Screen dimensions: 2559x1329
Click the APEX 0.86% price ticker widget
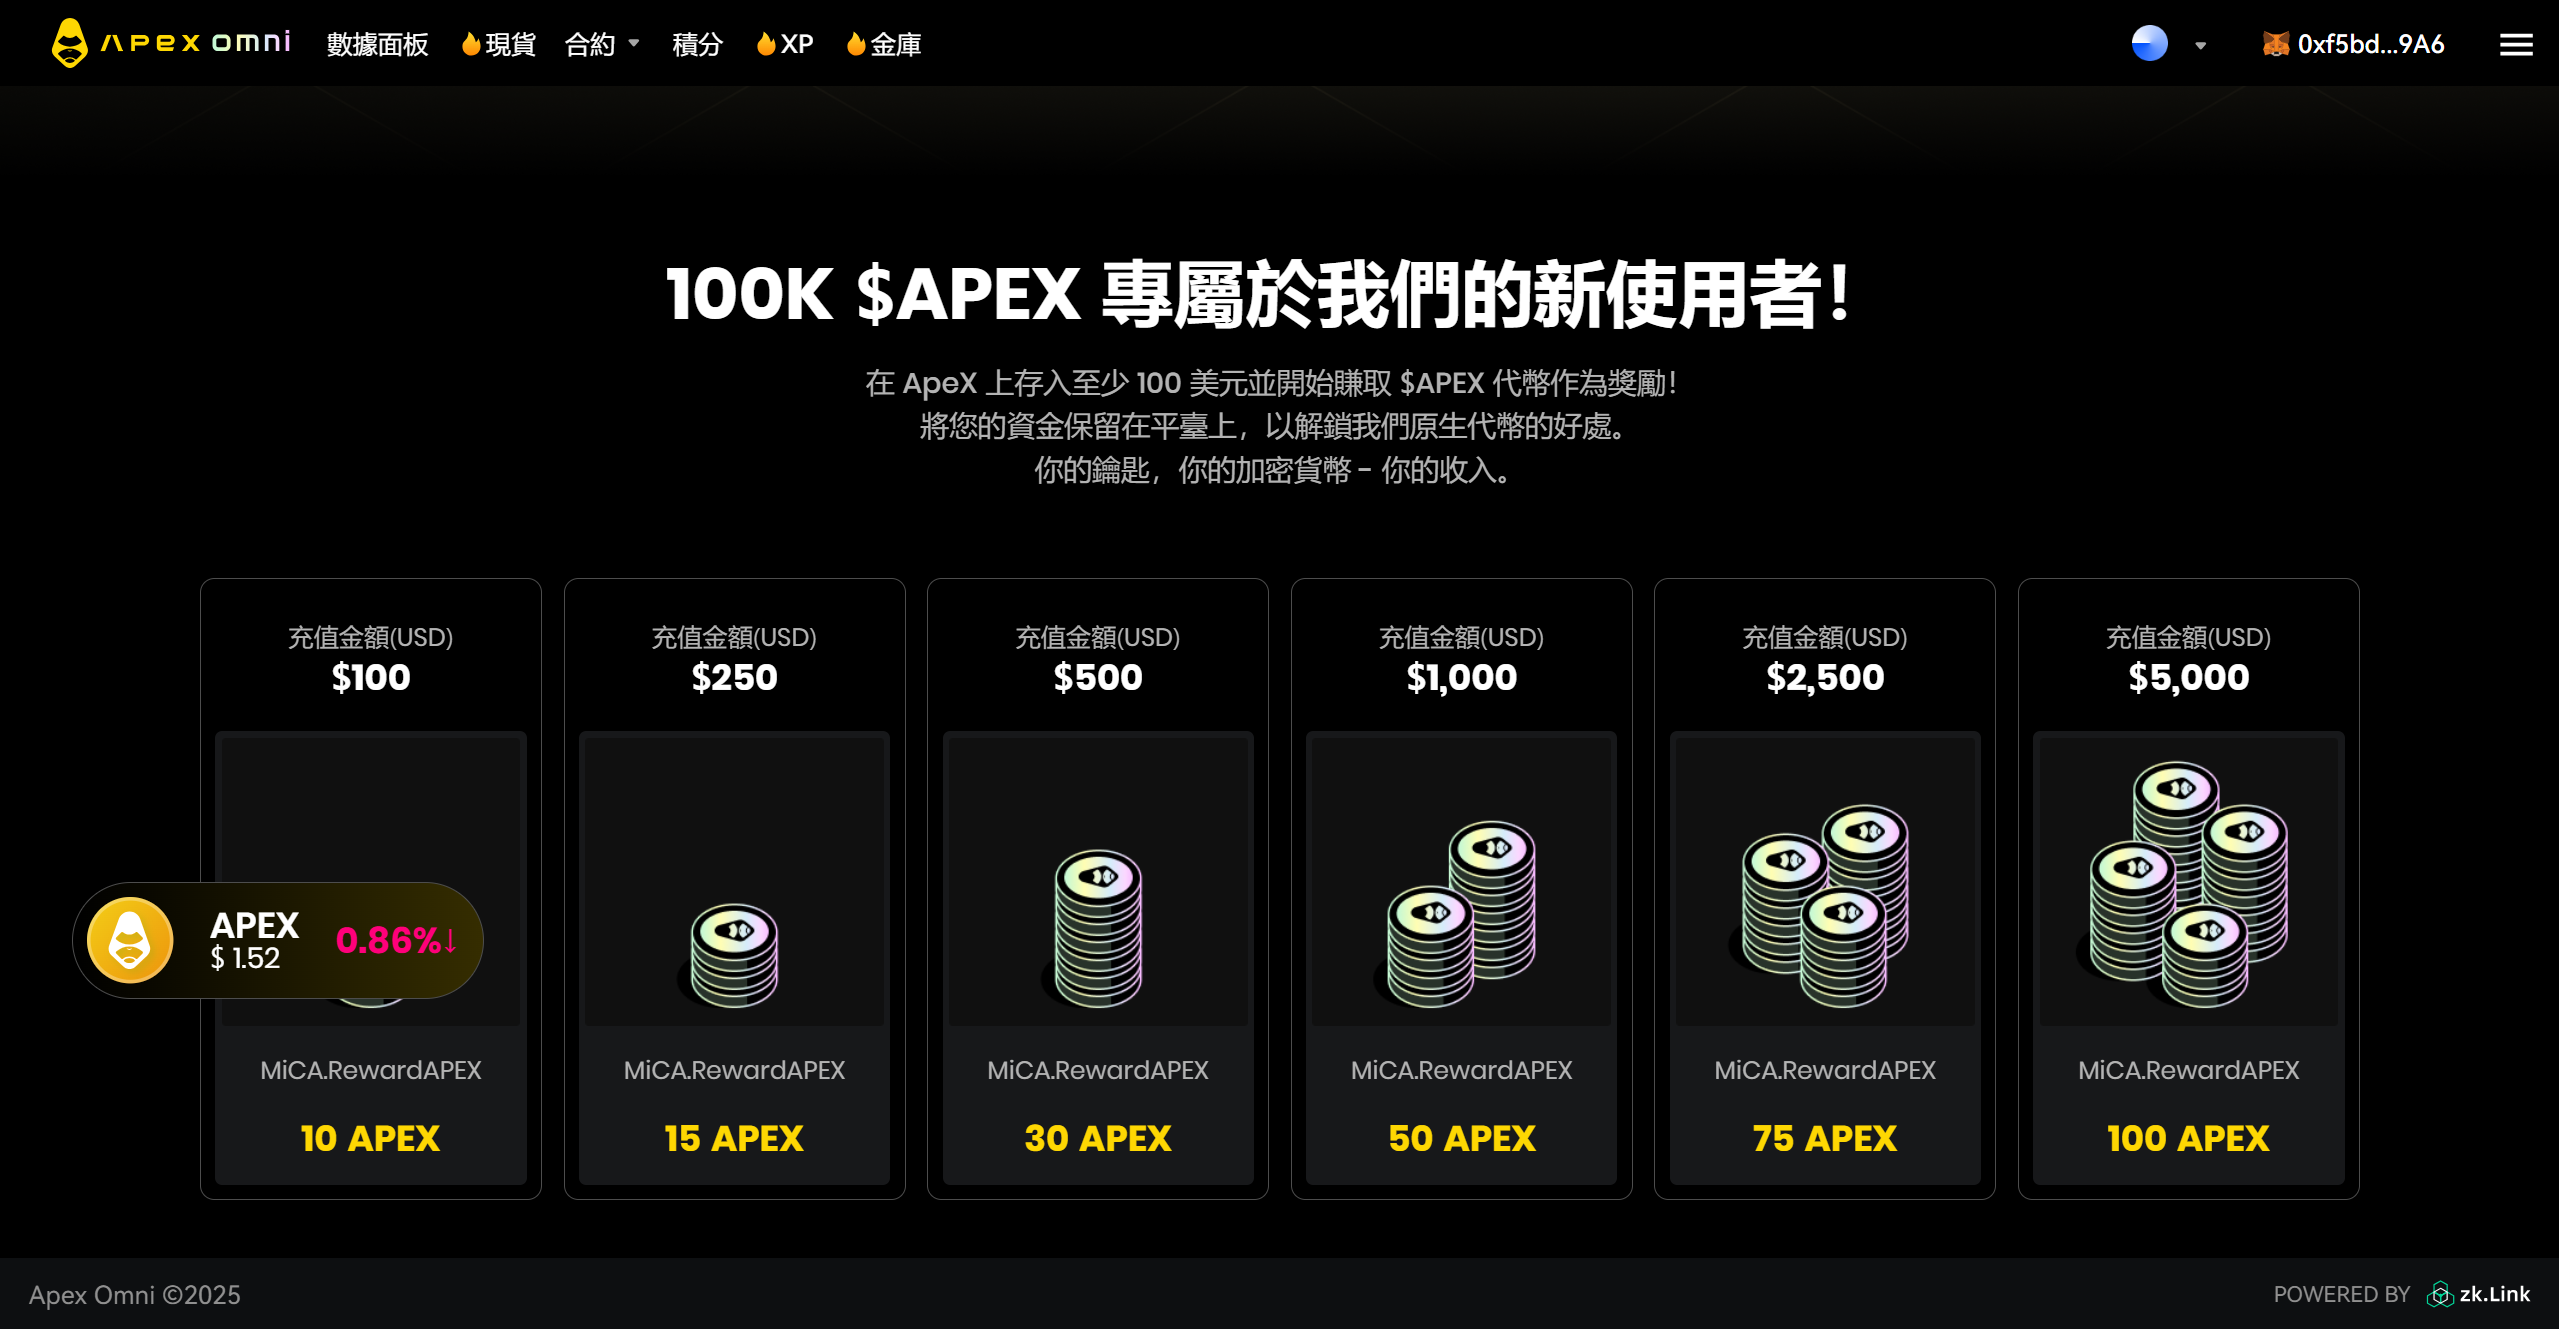pyautogui.click(x=278, y=940)
